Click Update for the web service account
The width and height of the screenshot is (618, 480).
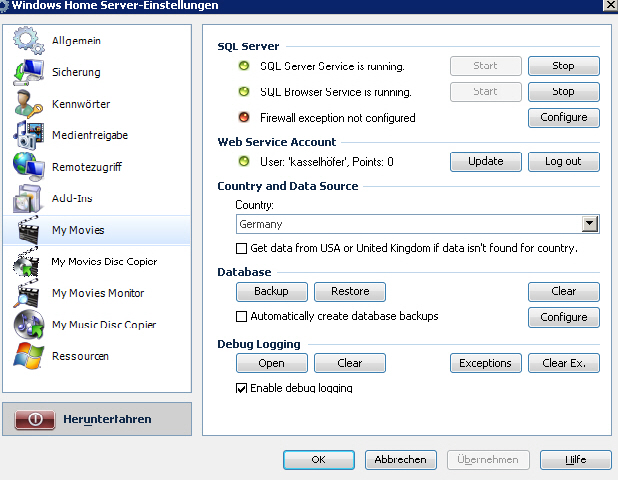click(486, 162)
